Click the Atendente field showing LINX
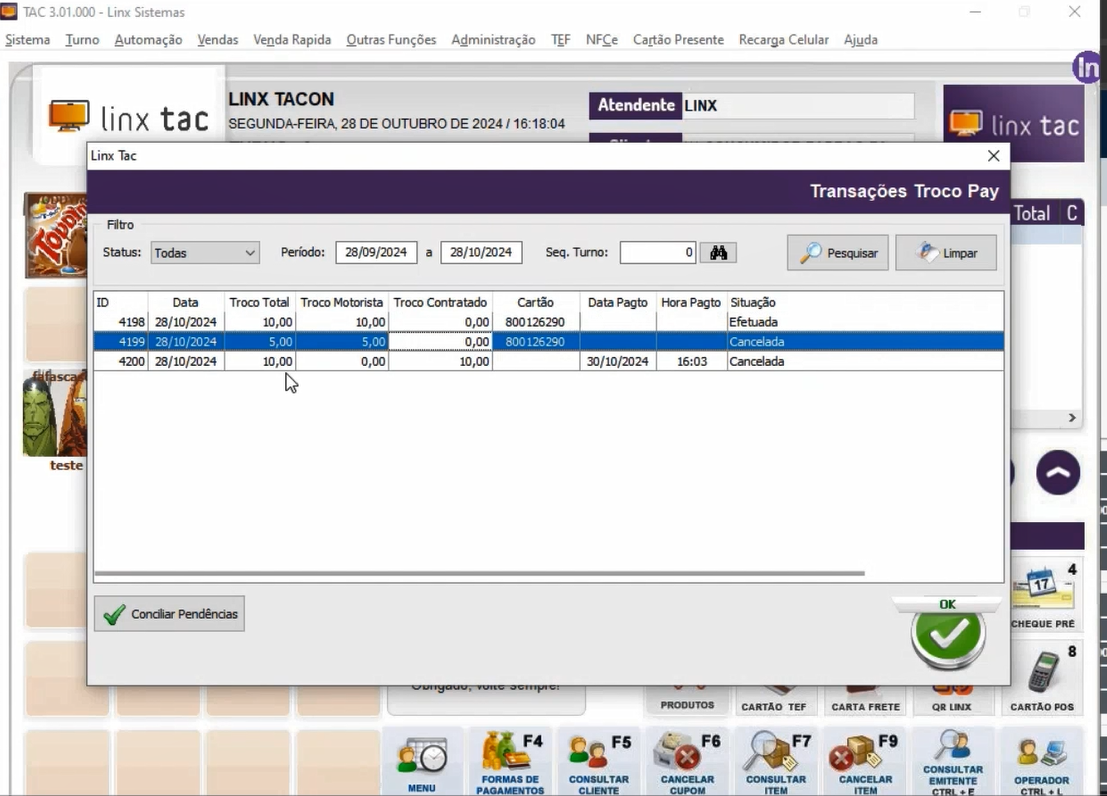1107x796 pixels. tap(798, 105)
